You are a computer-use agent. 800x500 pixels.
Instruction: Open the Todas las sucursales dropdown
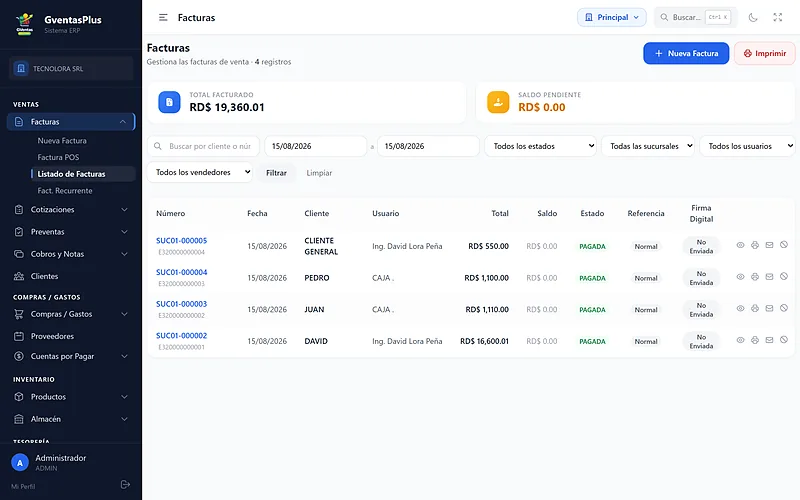[648, 146]
